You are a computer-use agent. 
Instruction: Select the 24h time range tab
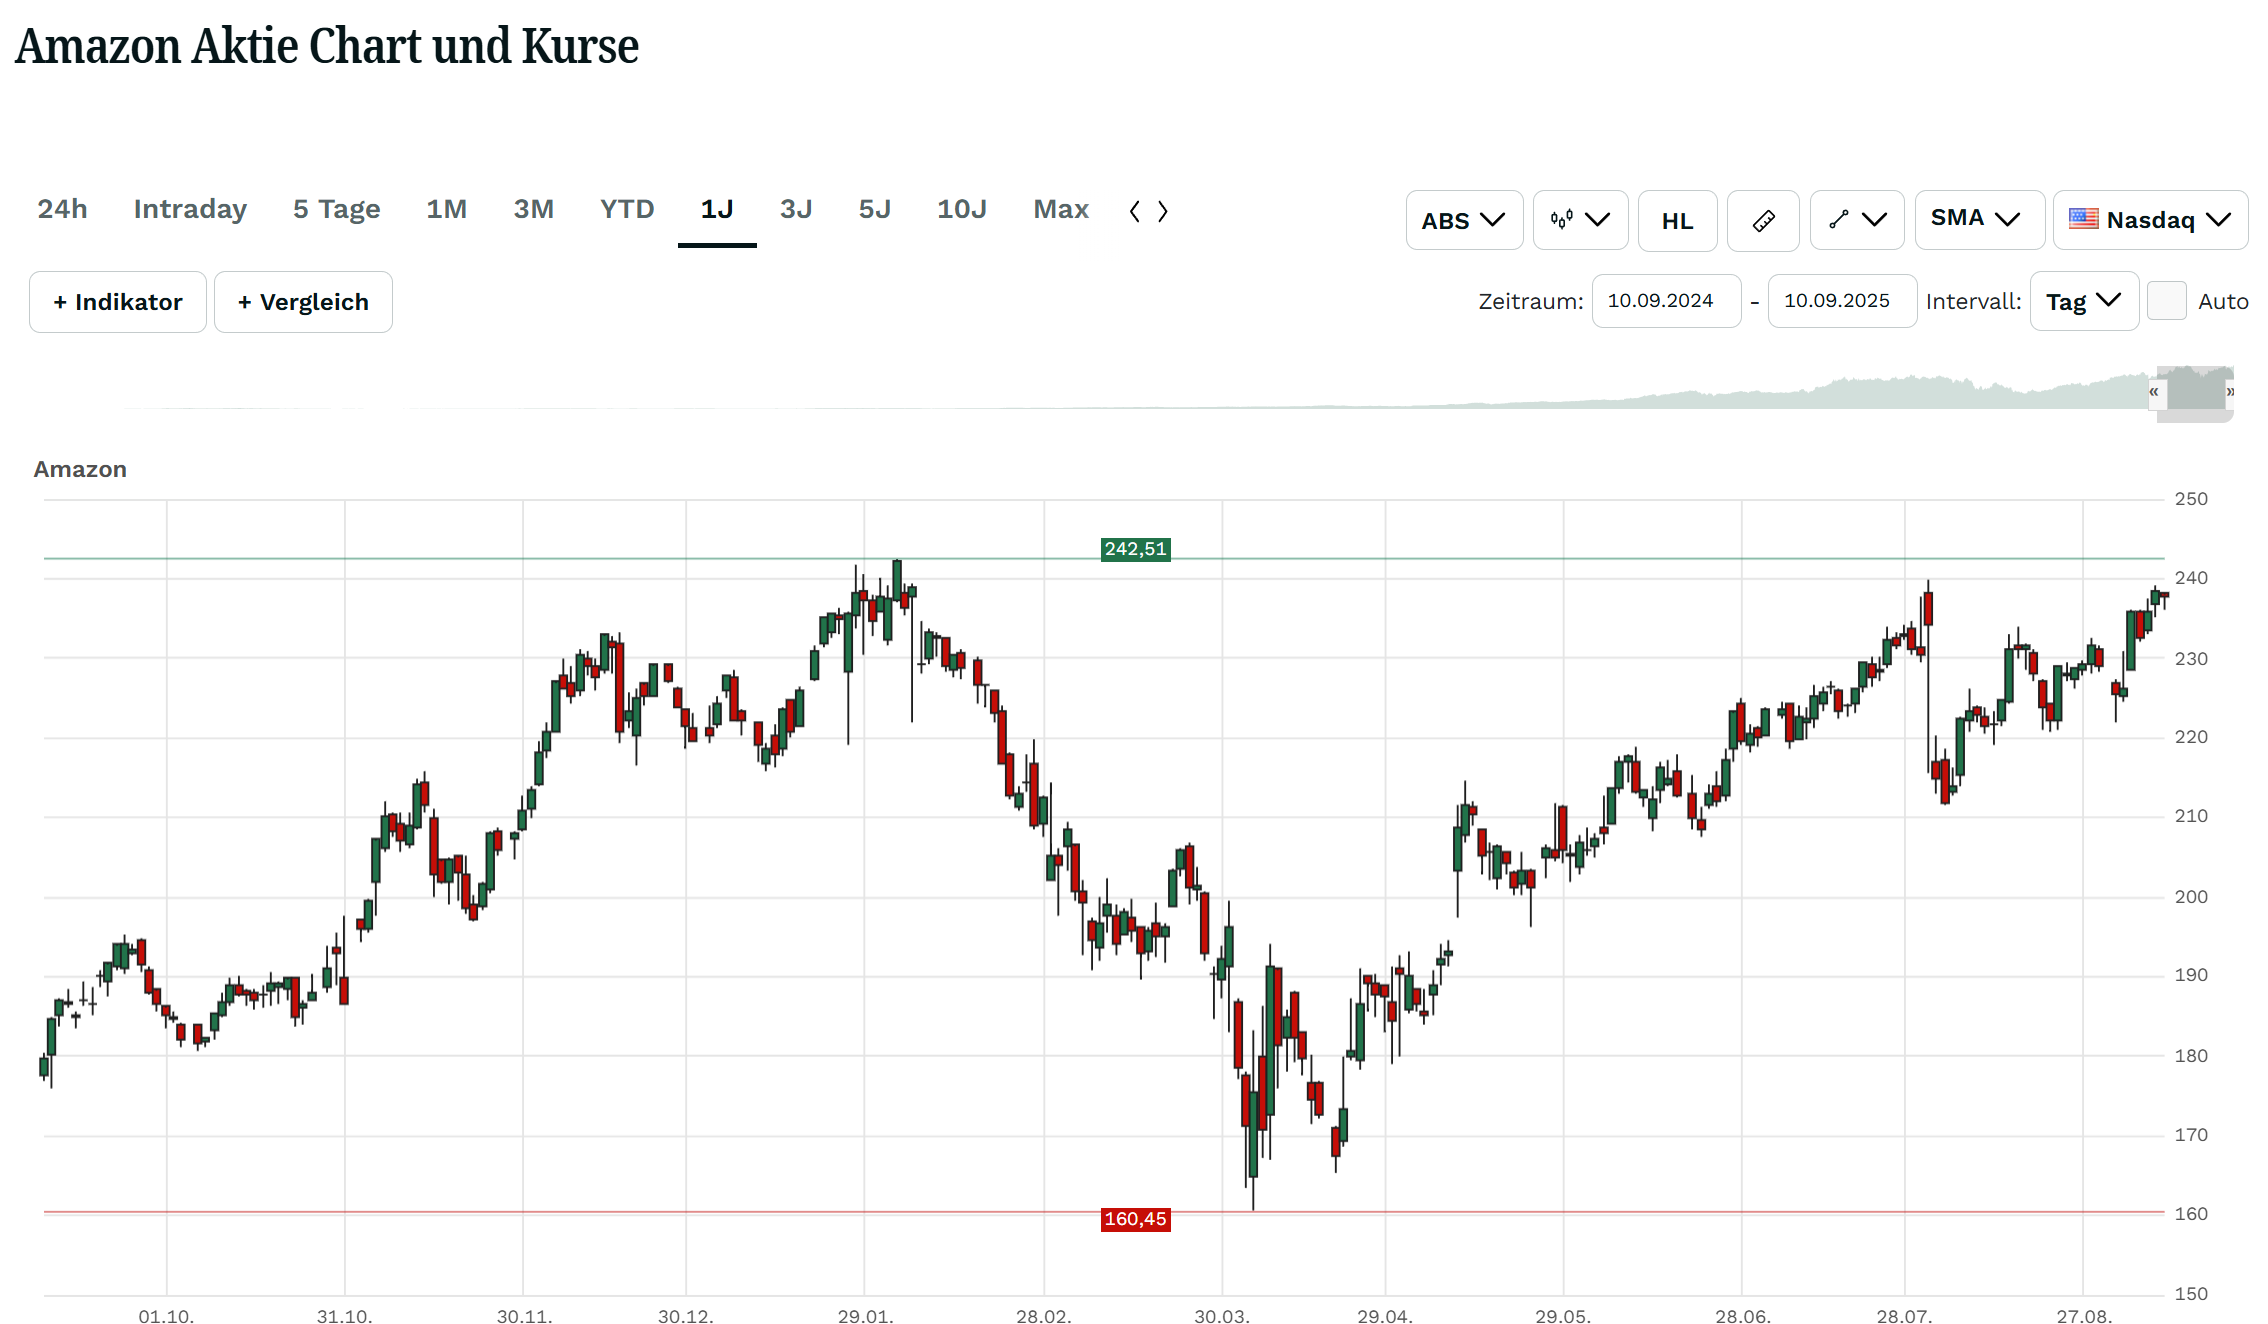(x=62, y=209)
